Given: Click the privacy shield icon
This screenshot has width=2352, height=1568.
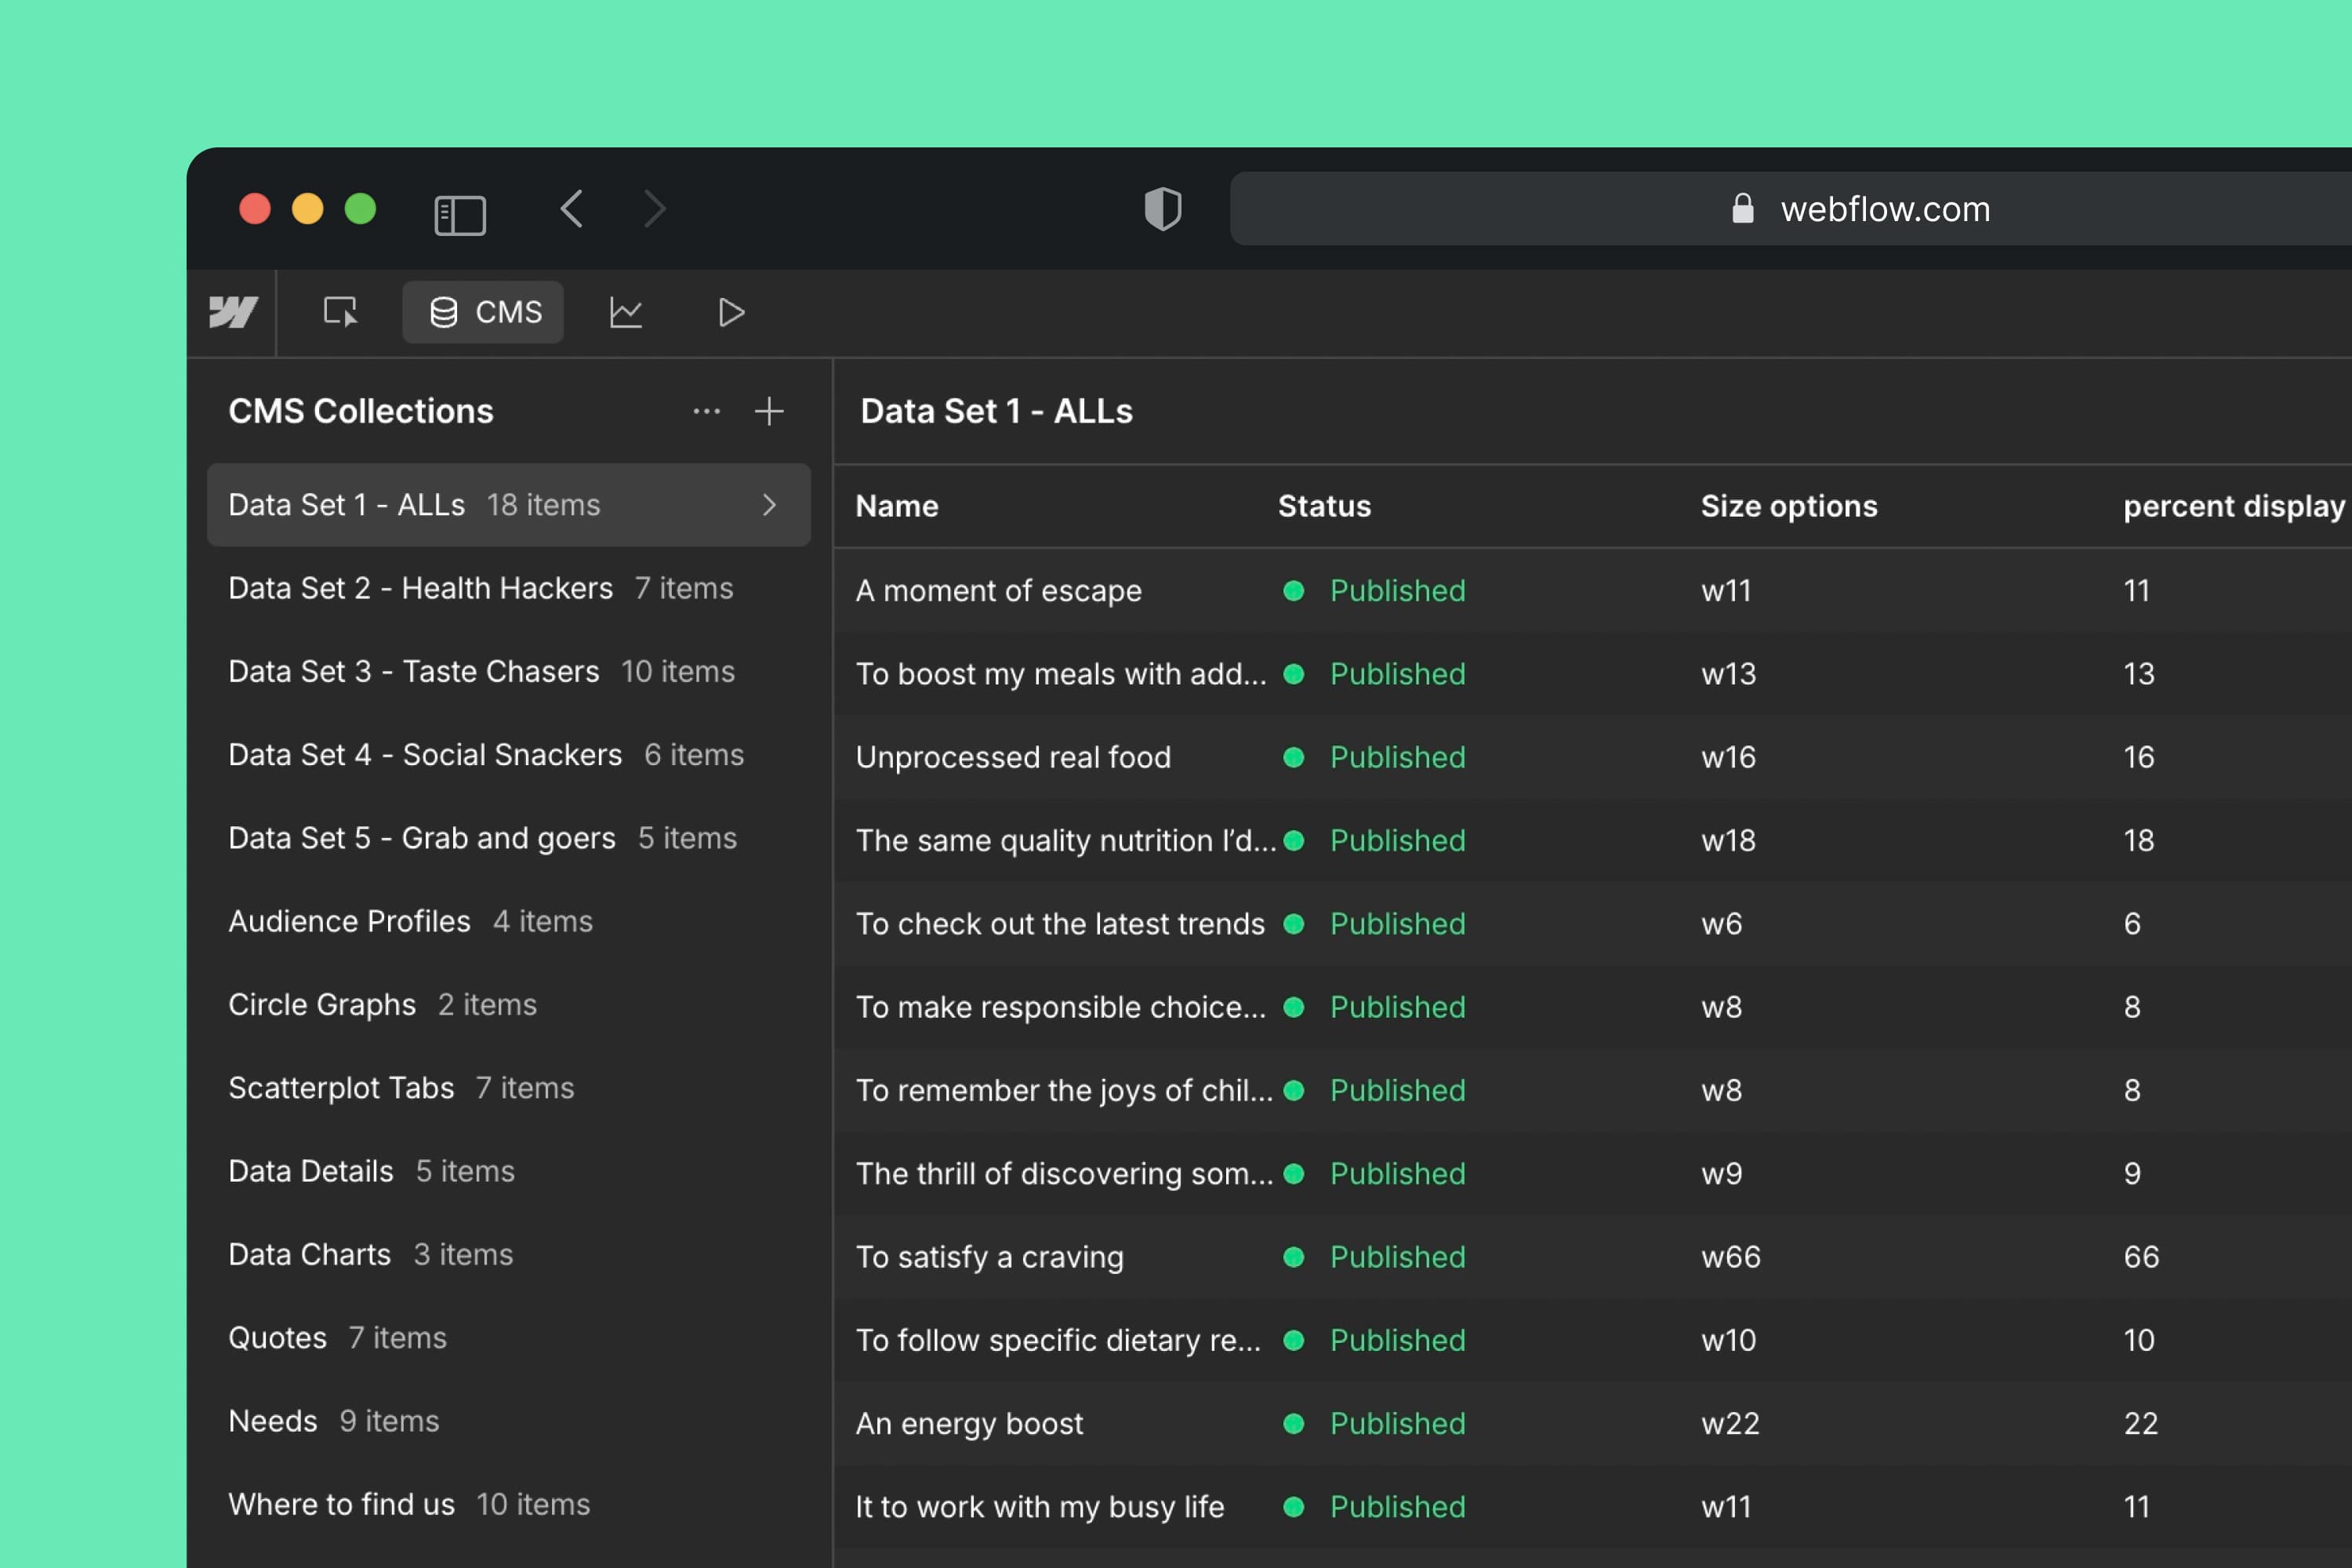Looking at the screenshot, I should point(1162,209).
